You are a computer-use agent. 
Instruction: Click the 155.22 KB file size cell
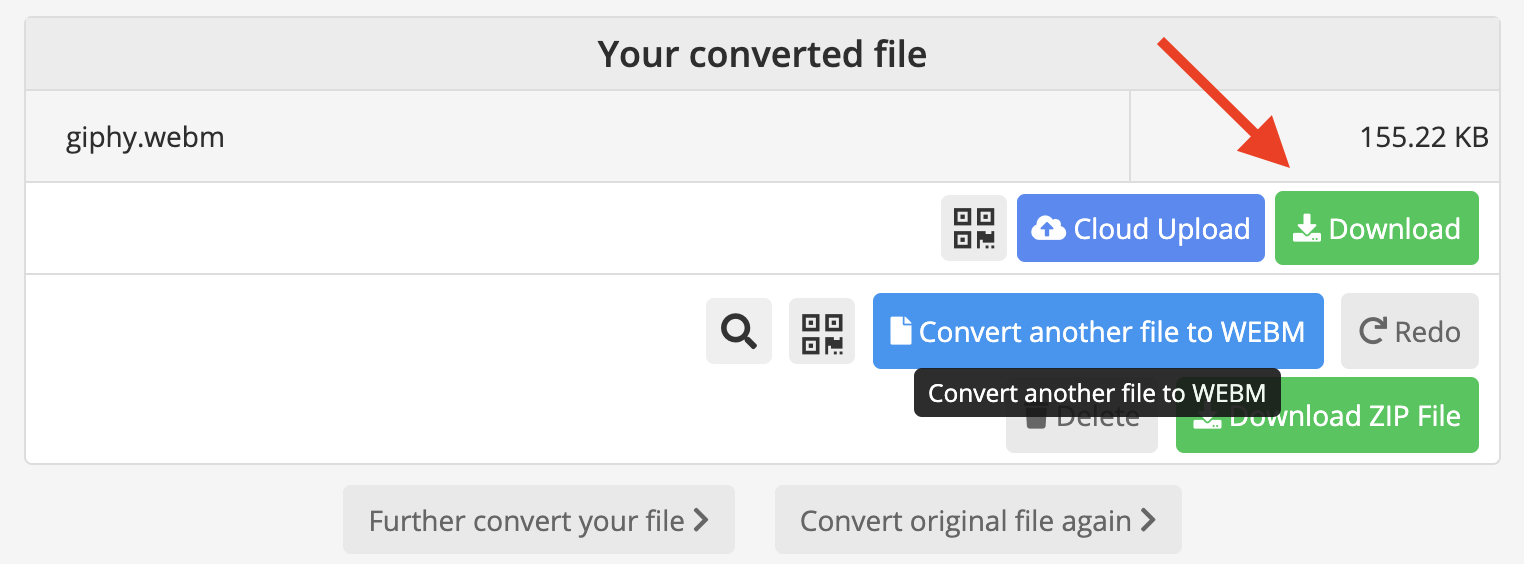[1423, 137]
